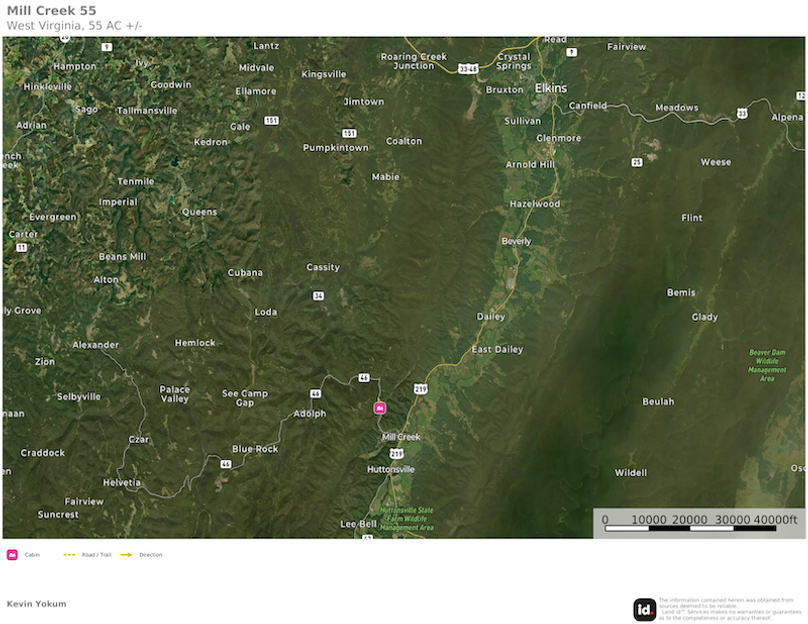Toggle the Road / Trail legend item

(70, 554)
